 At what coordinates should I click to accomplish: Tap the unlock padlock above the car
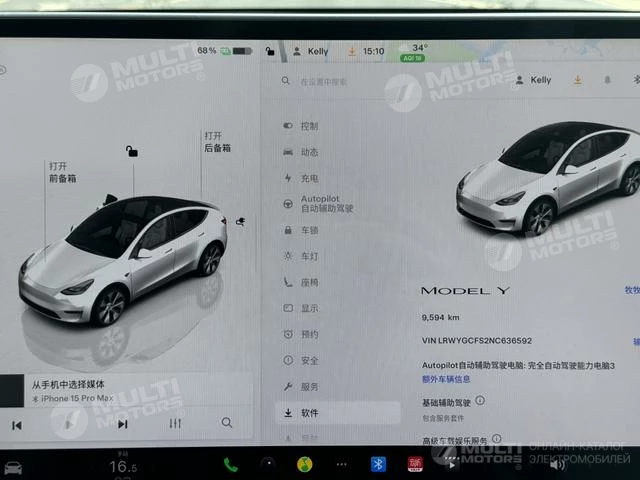tap(131, 151)
